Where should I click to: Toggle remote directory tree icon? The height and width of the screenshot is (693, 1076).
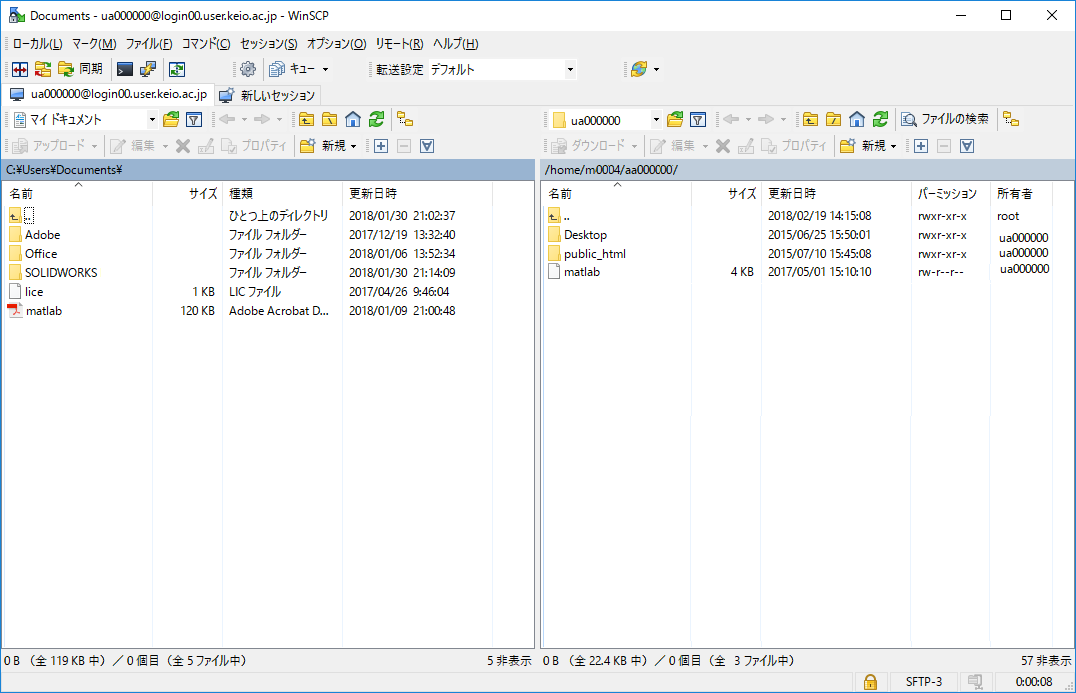pyautogui.click(x=1011, y=119)
